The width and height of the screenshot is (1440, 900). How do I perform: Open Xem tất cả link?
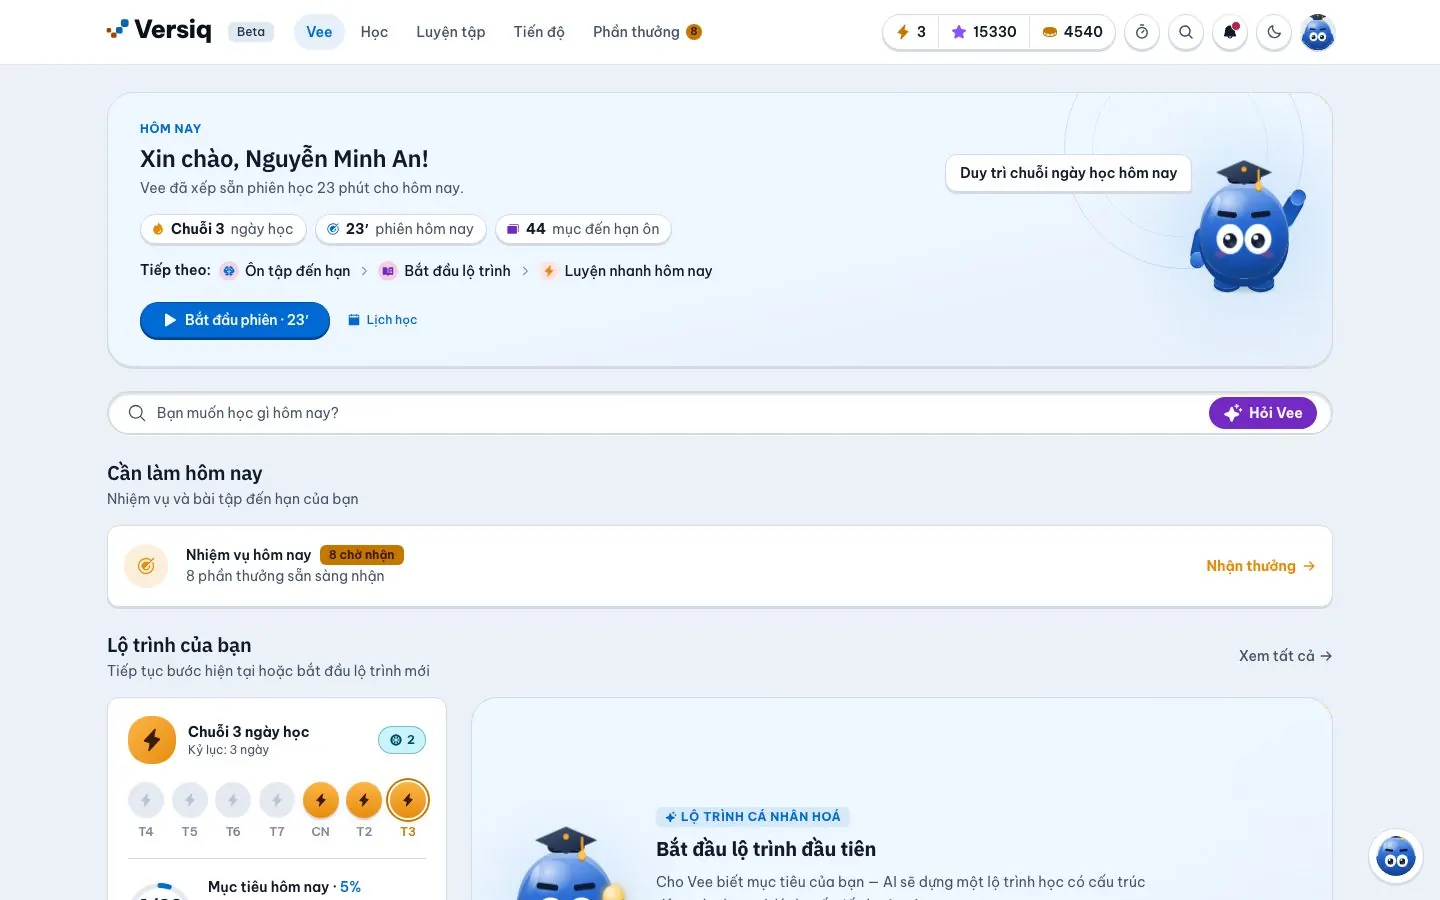pos(1285,656)
